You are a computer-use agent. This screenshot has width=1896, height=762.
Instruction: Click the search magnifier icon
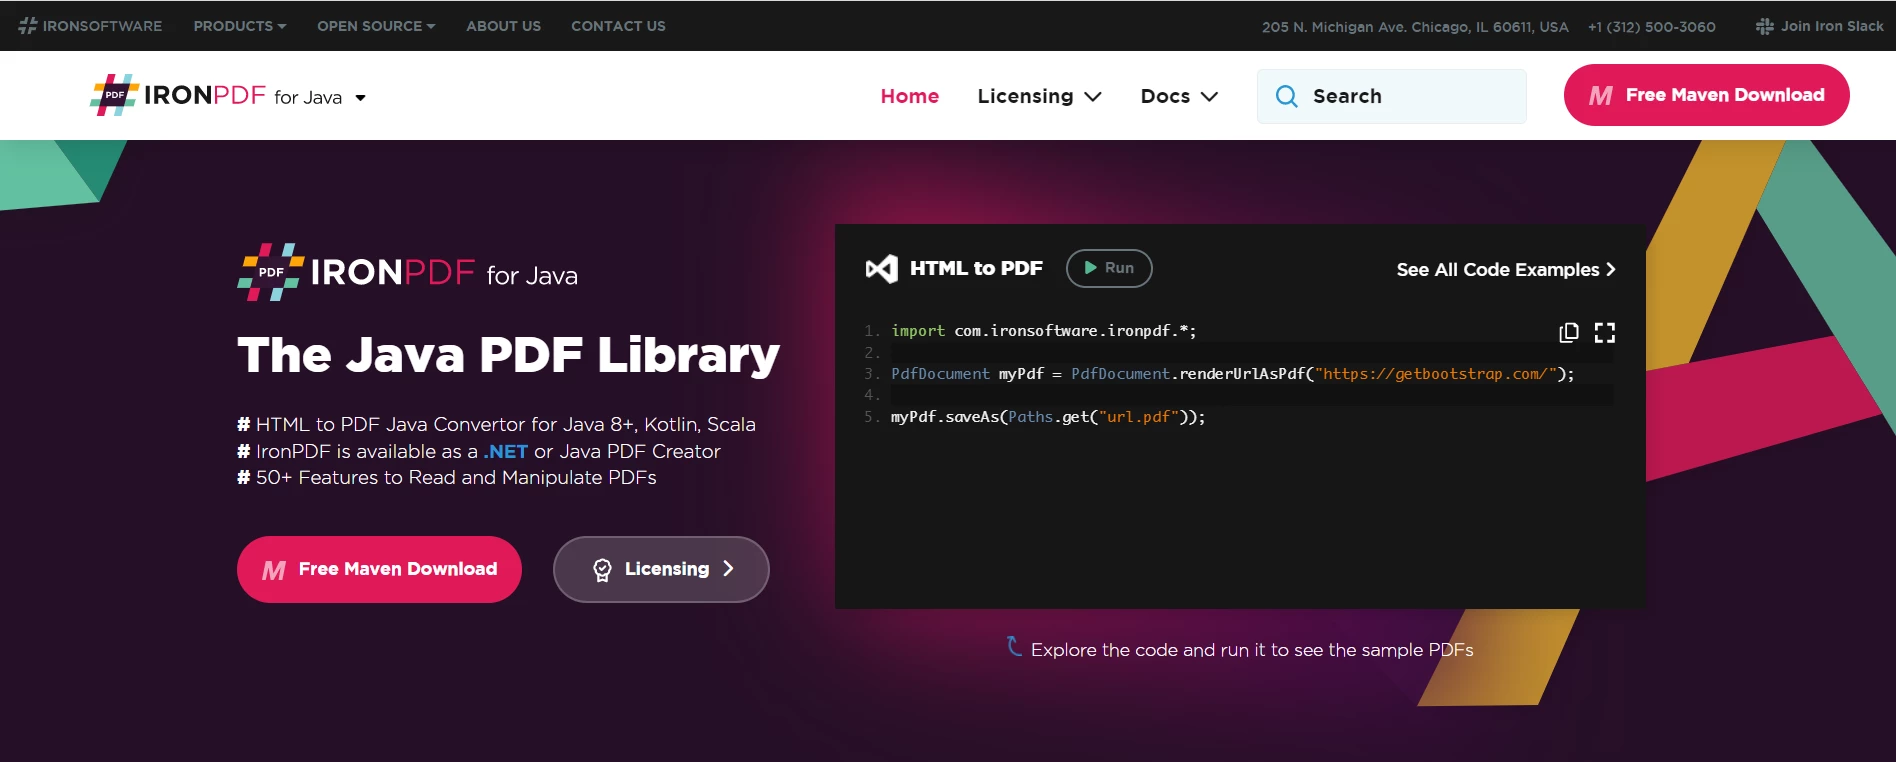coord(1287,96)
